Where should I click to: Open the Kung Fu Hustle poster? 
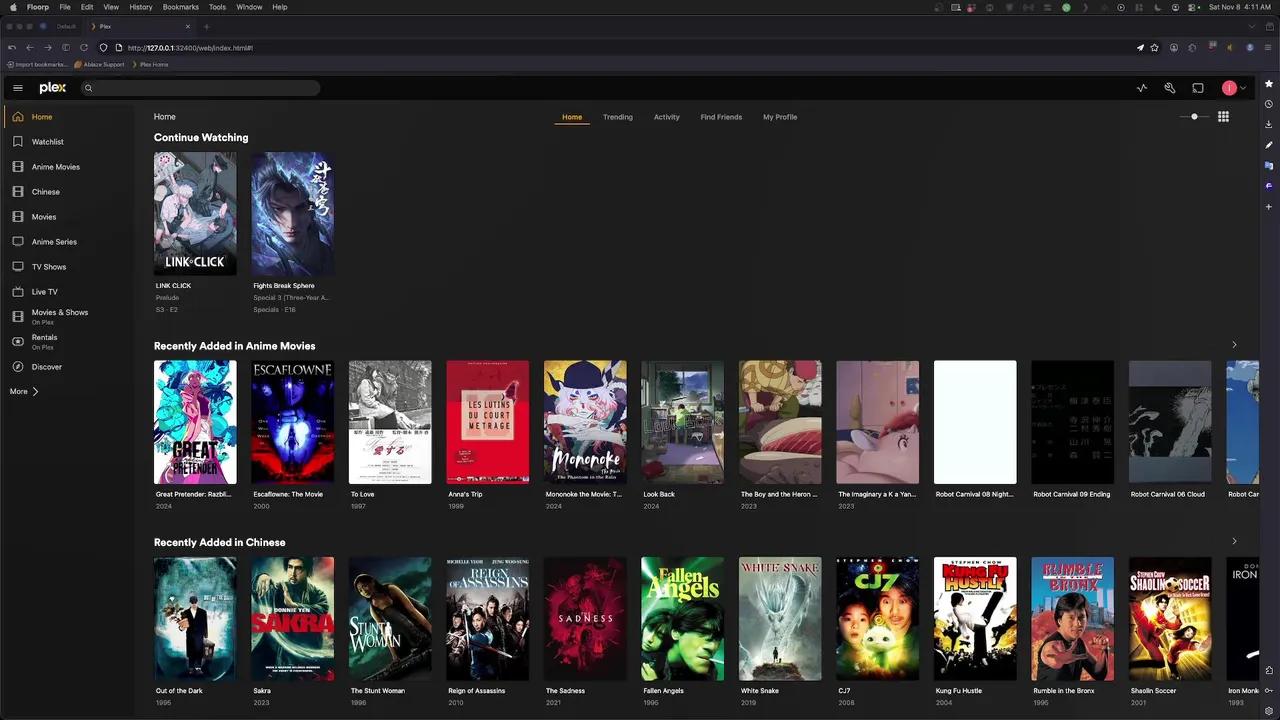(x=975, y=619)
